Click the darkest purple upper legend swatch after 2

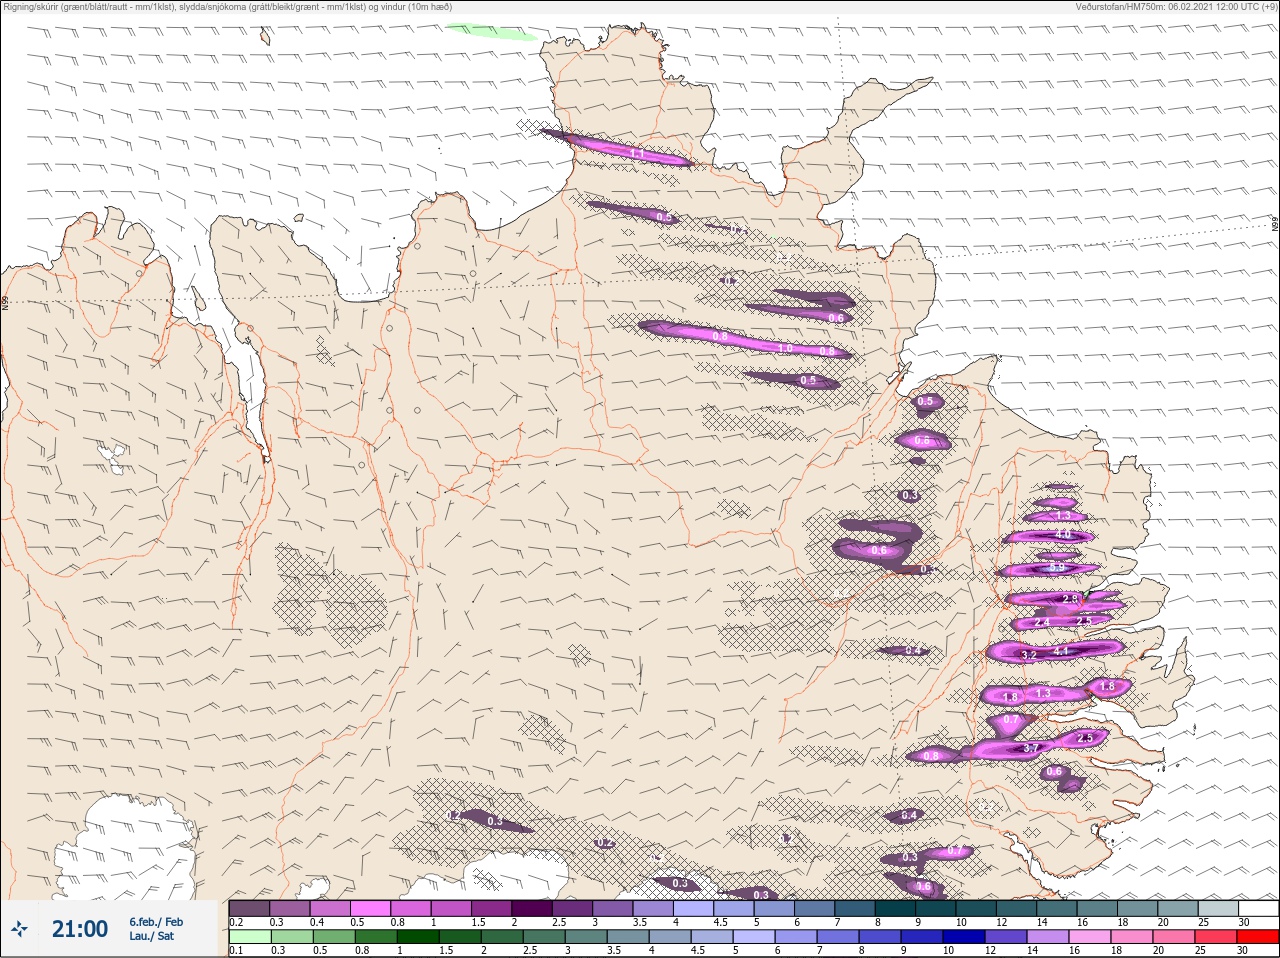point(533,908)
